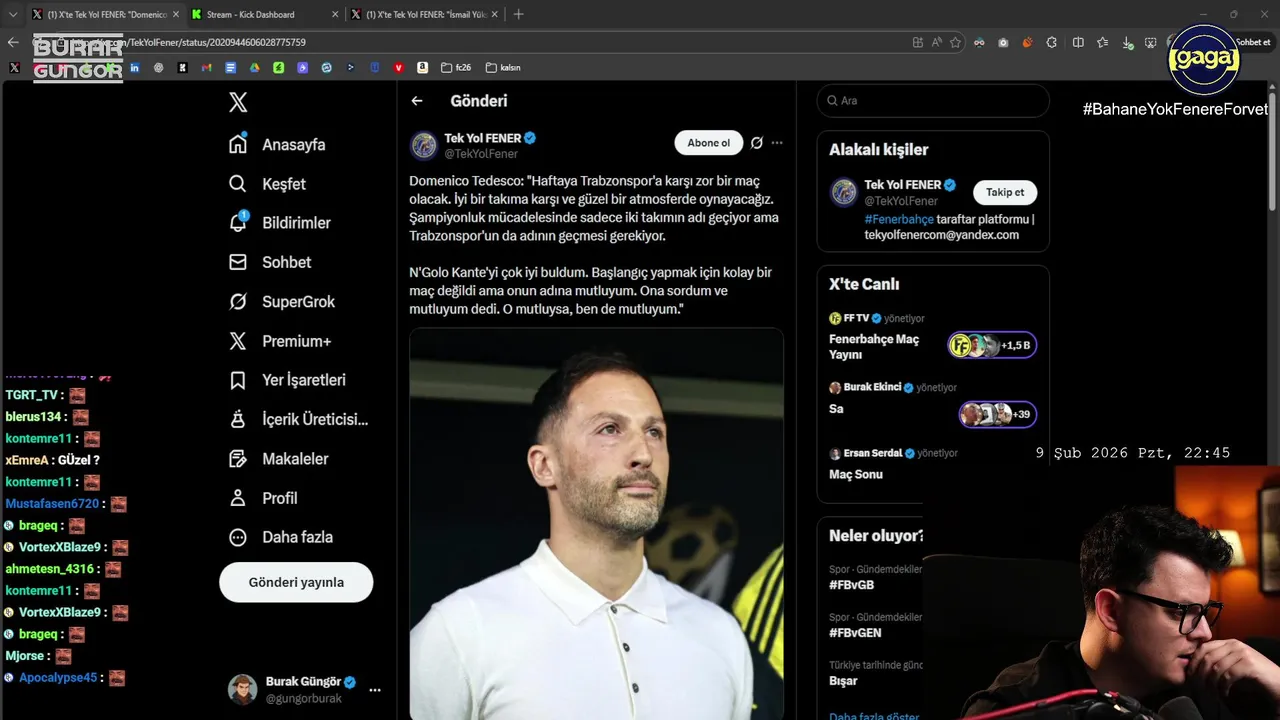The height and width of the screenshot is (720, 1280).
Task: Add page to favorites star
Action: [955, 42]
